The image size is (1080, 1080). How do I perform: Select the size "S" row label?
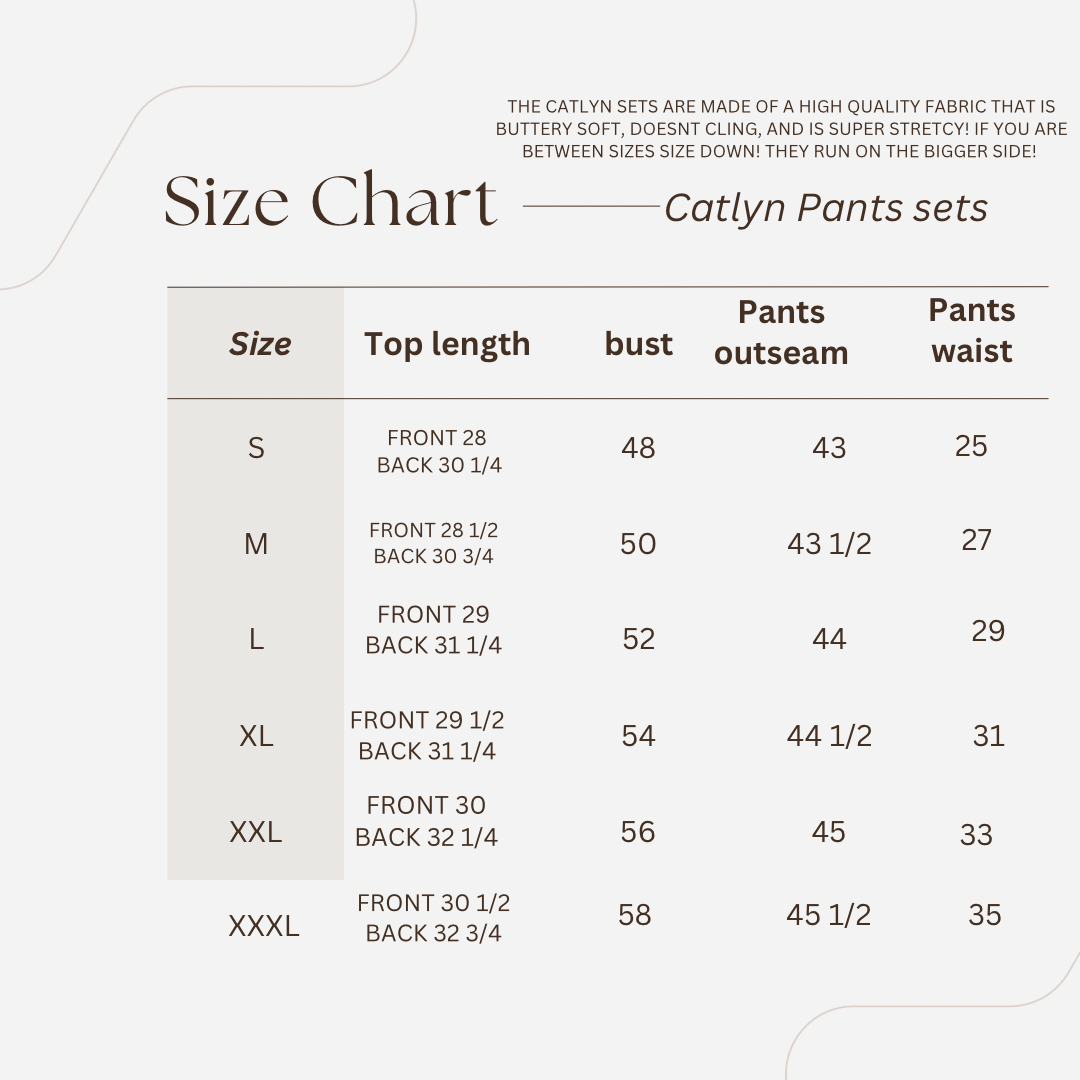[256, 448]
